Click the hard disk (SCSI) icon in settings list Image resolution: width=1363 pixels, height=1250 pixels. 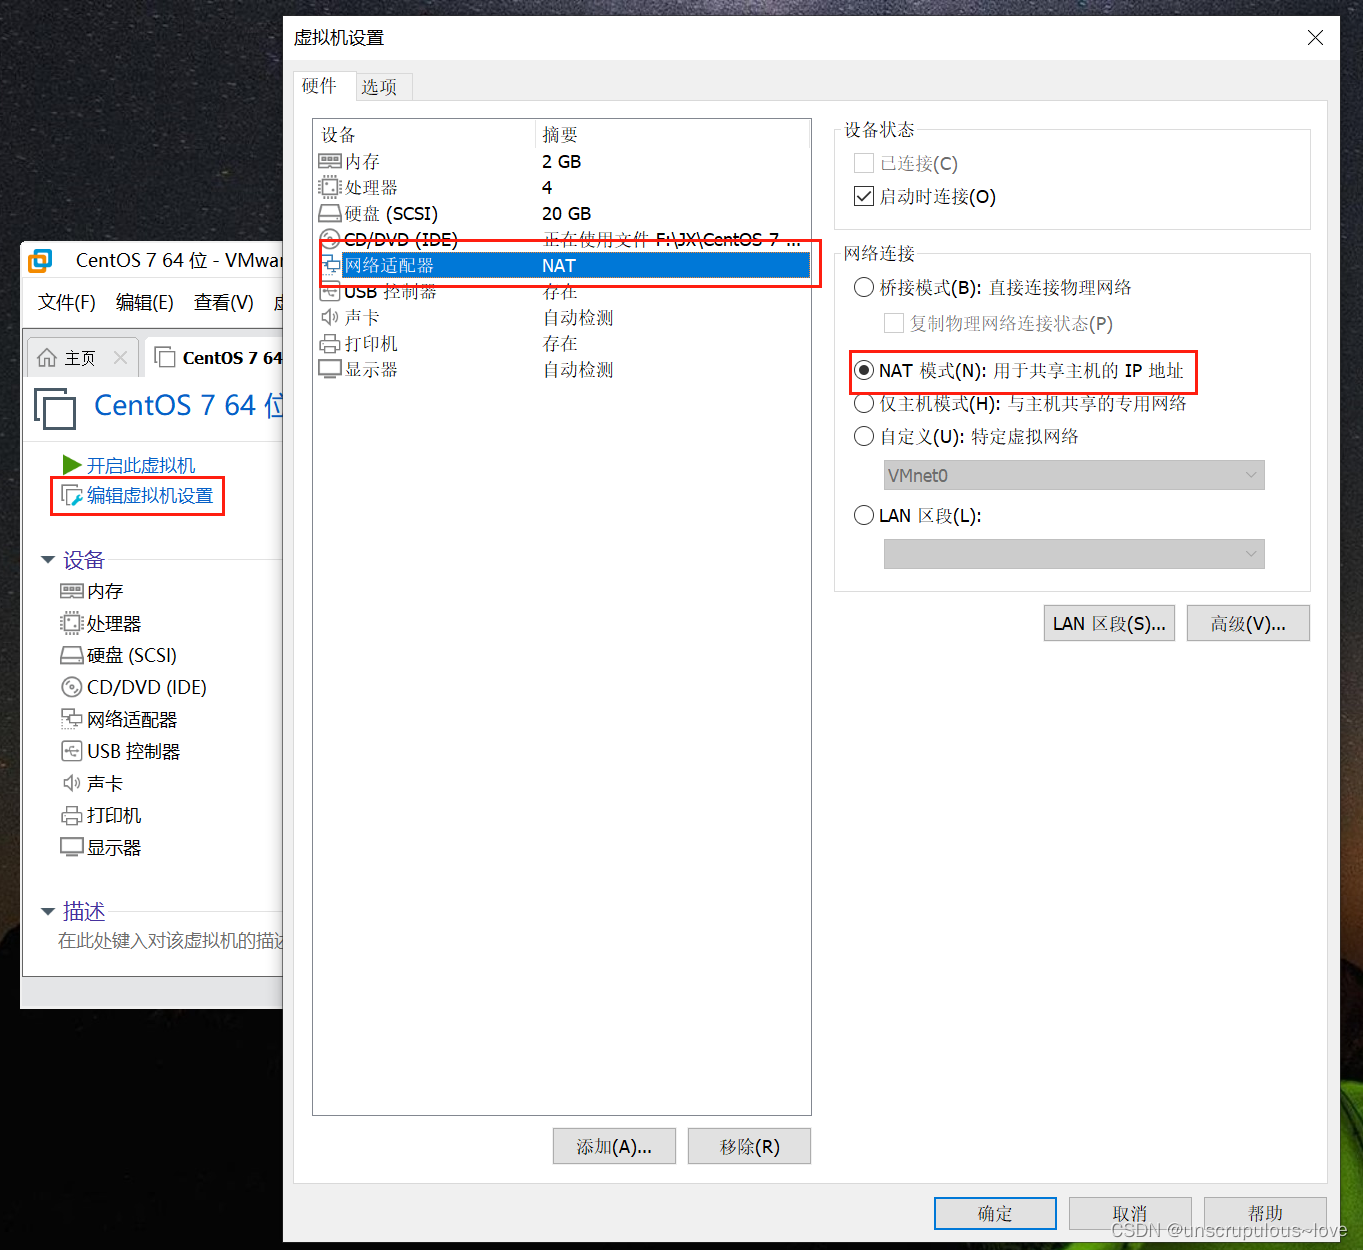329,213
